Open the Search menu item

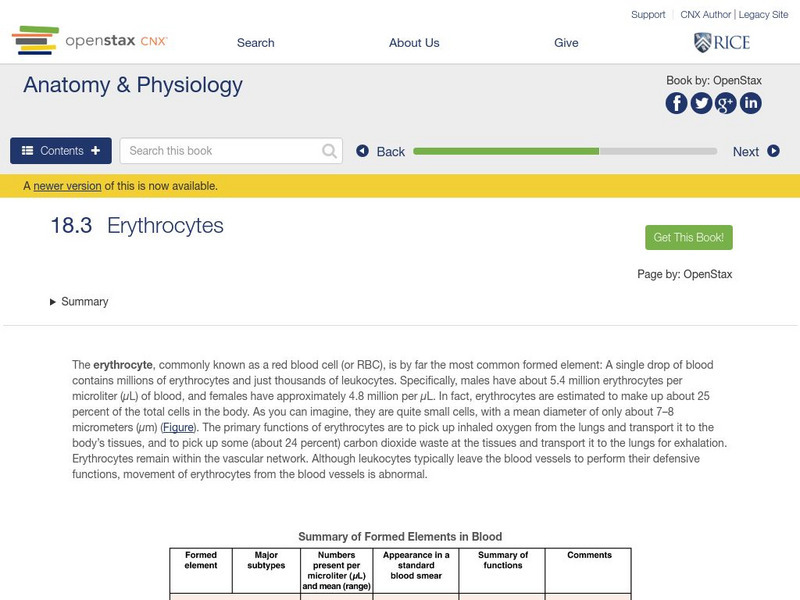255,43
